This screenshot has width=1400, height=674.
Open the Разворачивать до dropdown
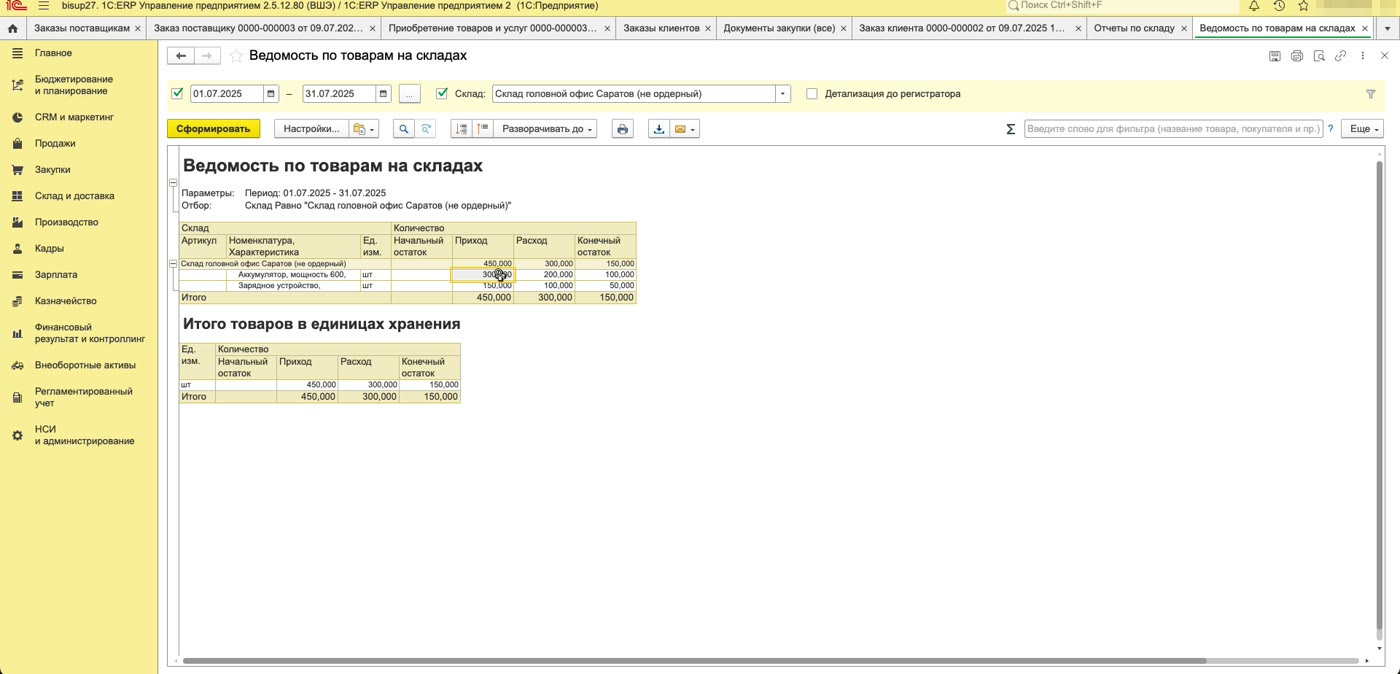(547, 129)
